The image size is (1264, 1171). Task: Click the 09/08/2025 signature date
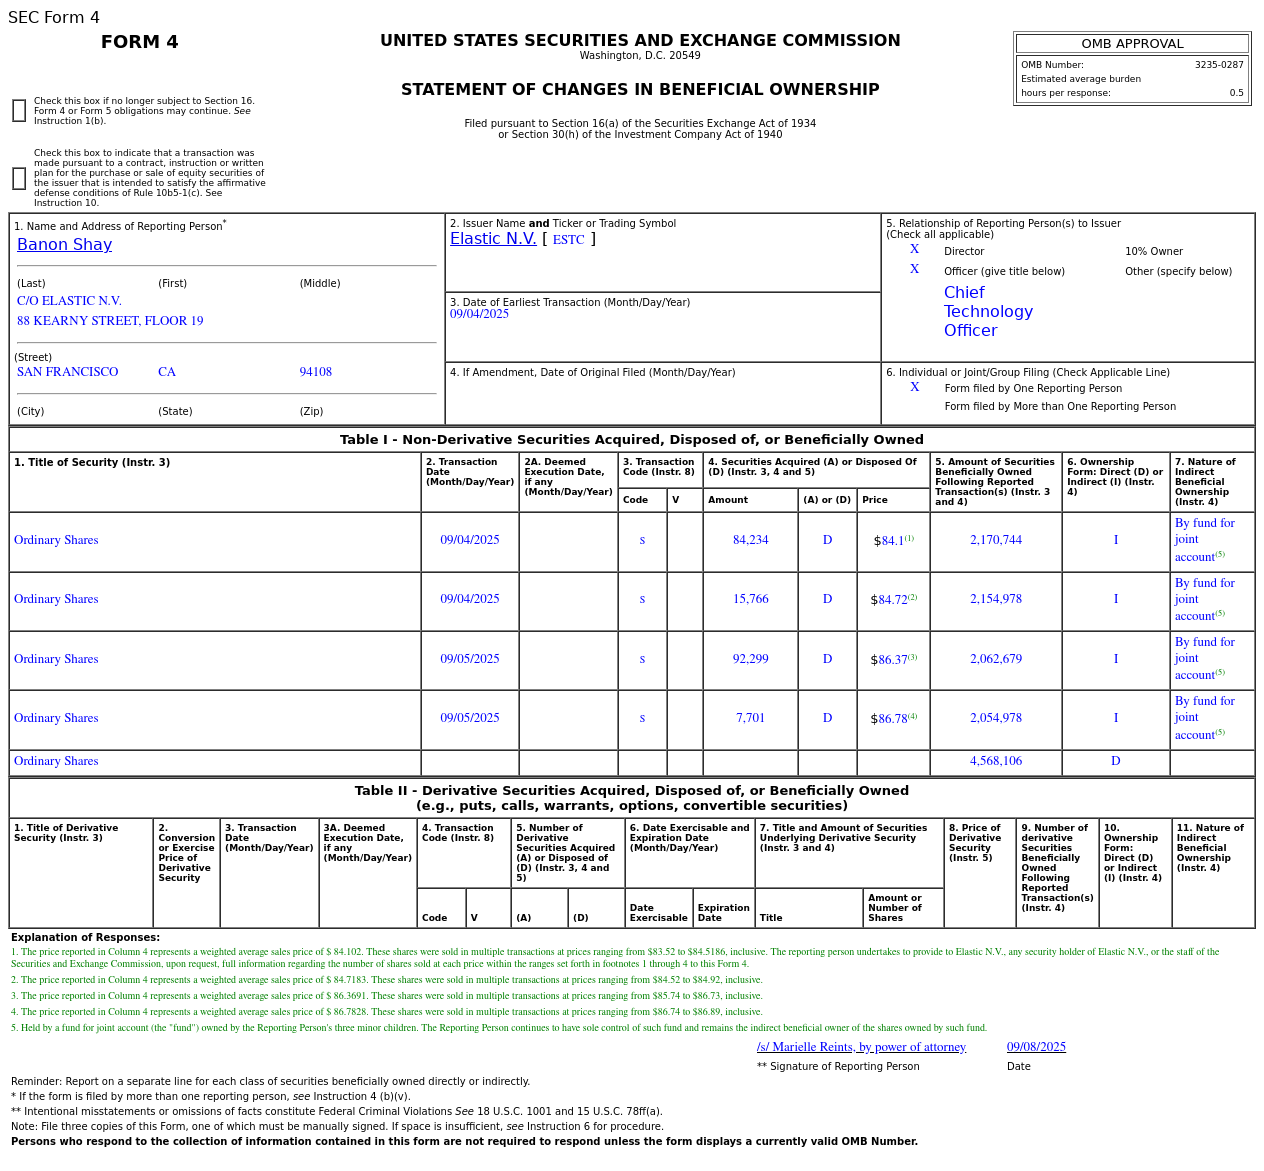pyautogui.click(x=1036, y=1047)
